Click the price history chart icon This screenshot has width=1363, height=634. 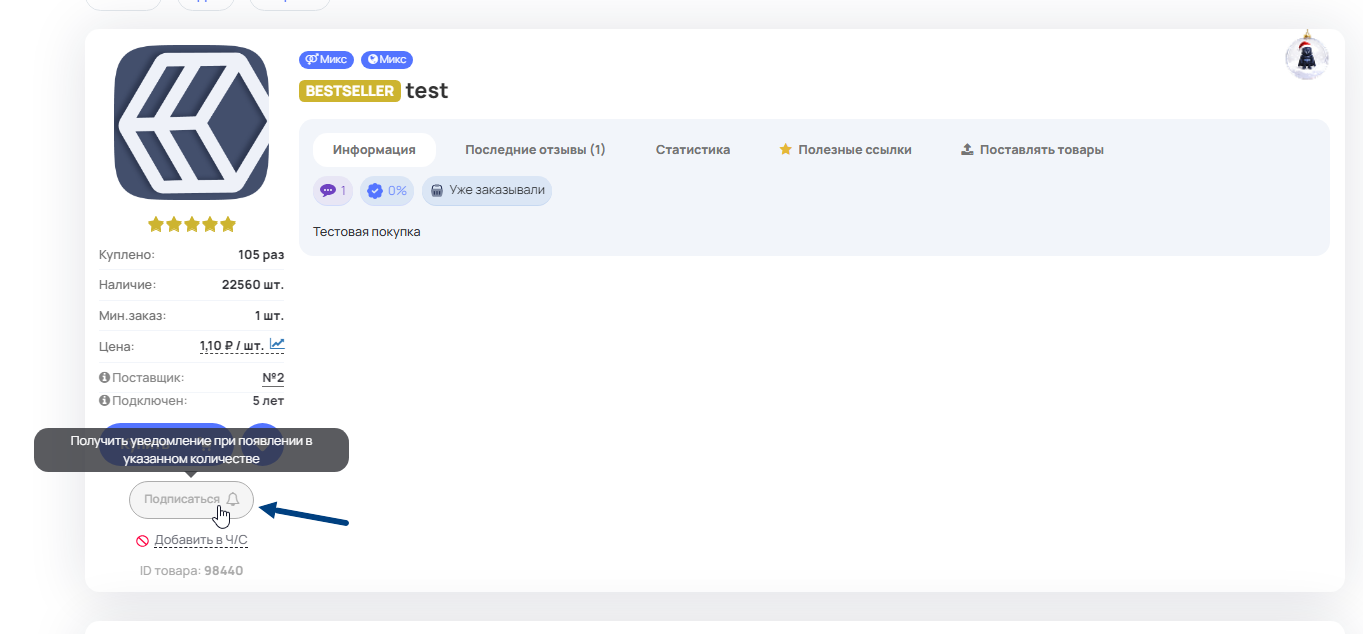click(x=277, y=345)
